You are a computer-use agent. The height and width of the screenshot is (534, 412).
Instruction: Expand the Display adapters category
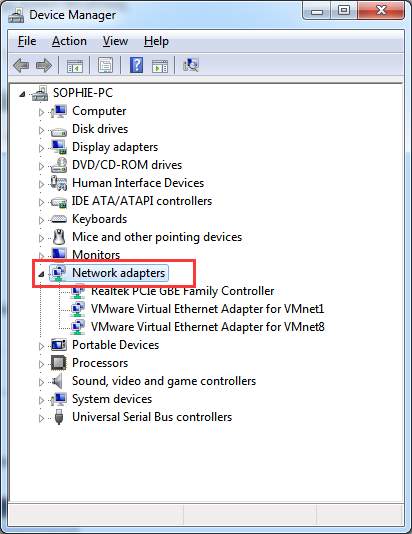pyautogui.click(x=41, y=148)
